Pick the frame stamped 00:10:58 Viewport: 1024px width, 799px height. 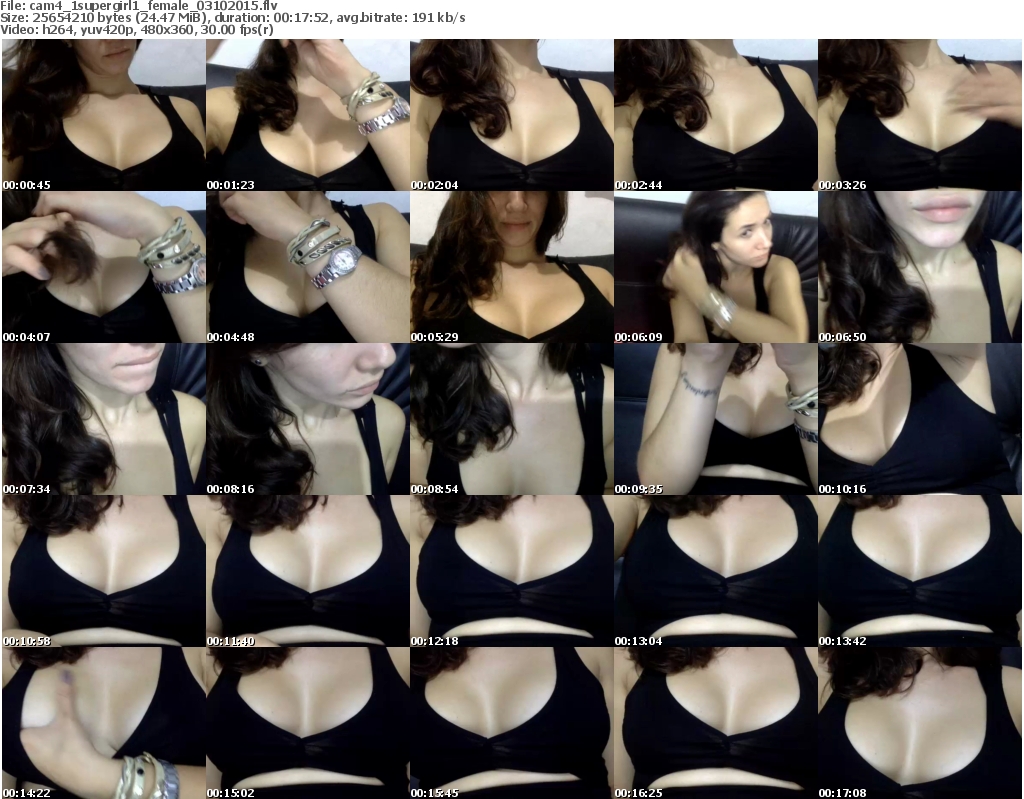click(104, 571)
